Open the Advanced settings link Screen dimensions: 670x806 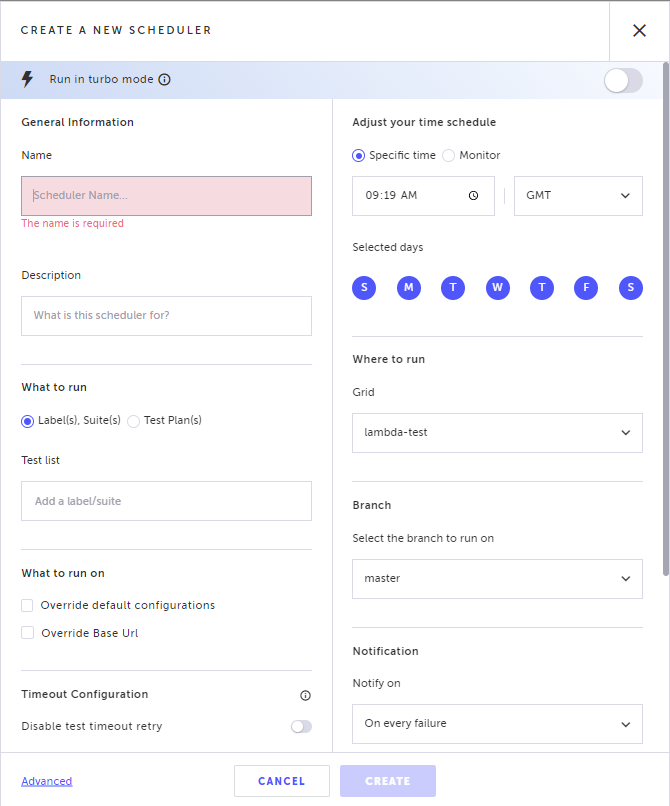tap(46, 781)
